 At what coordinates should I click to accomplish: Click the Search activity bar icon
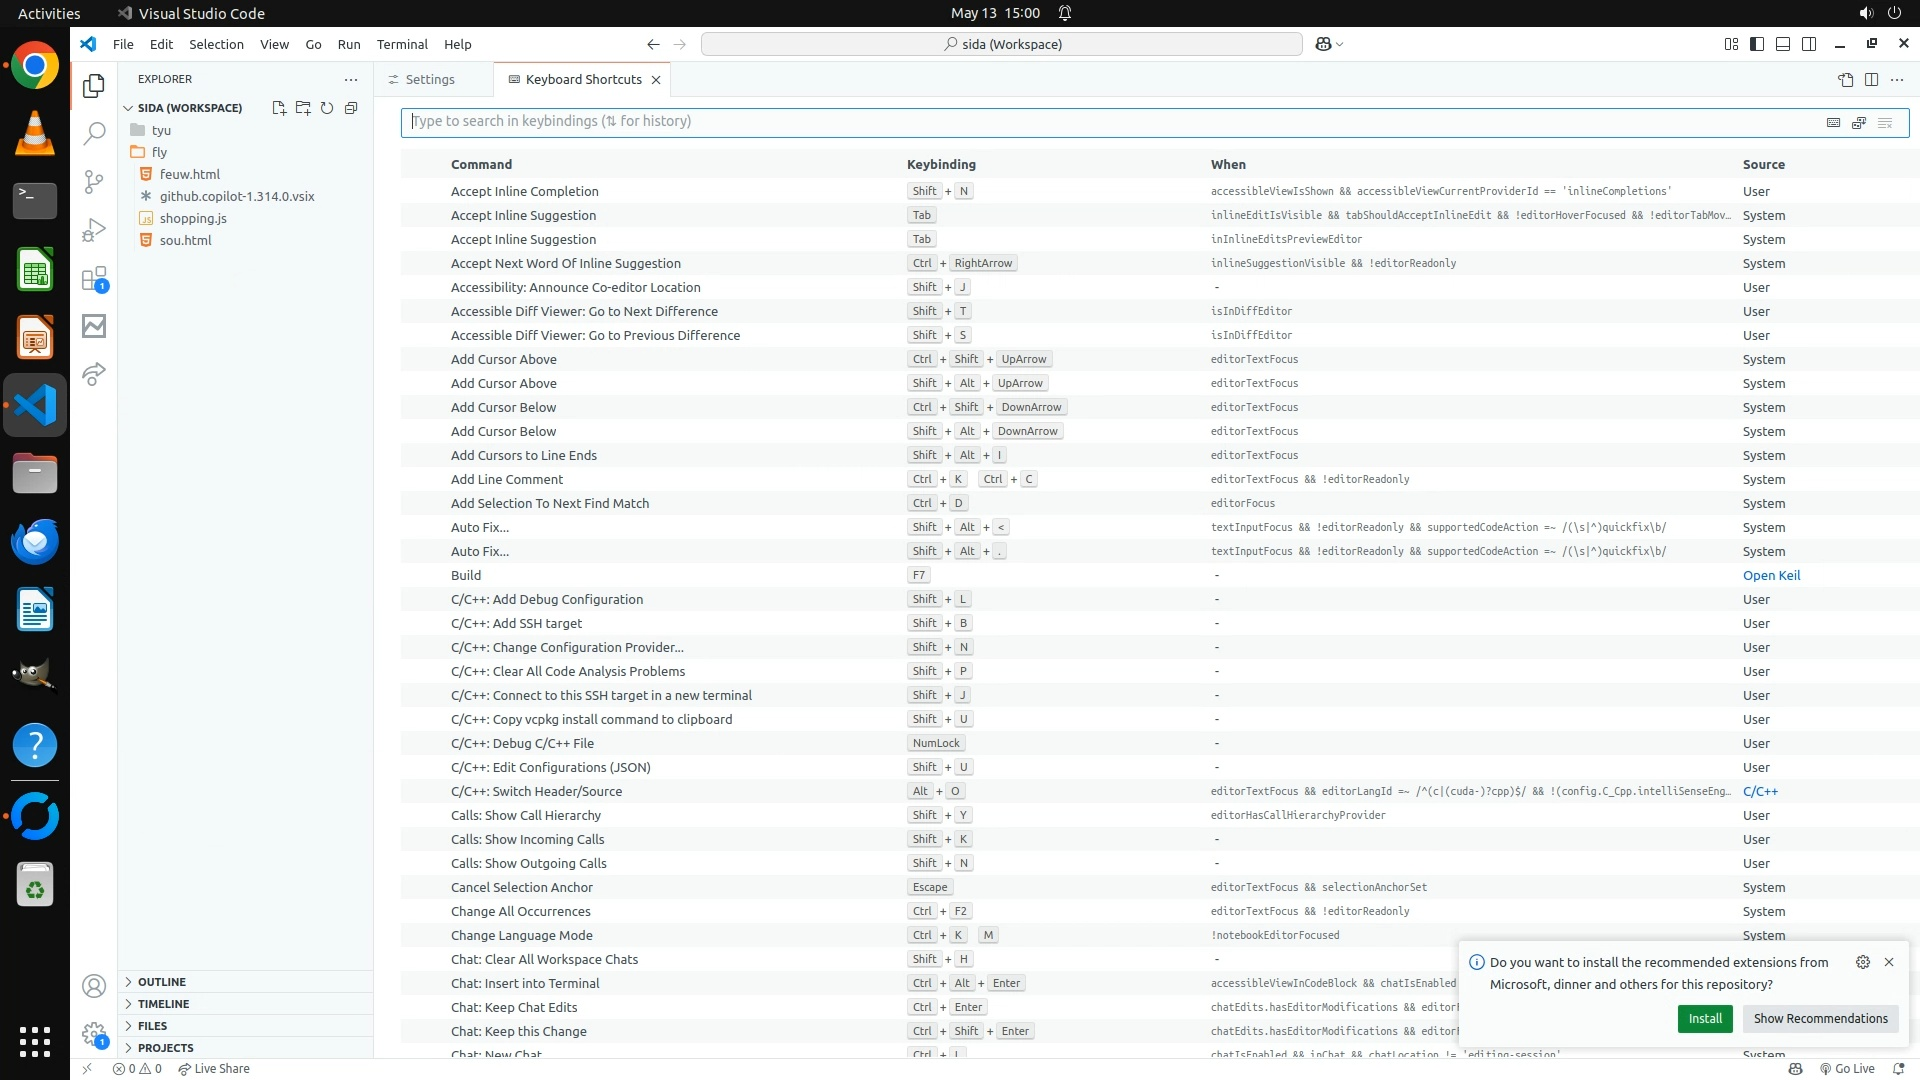[94, 133]
